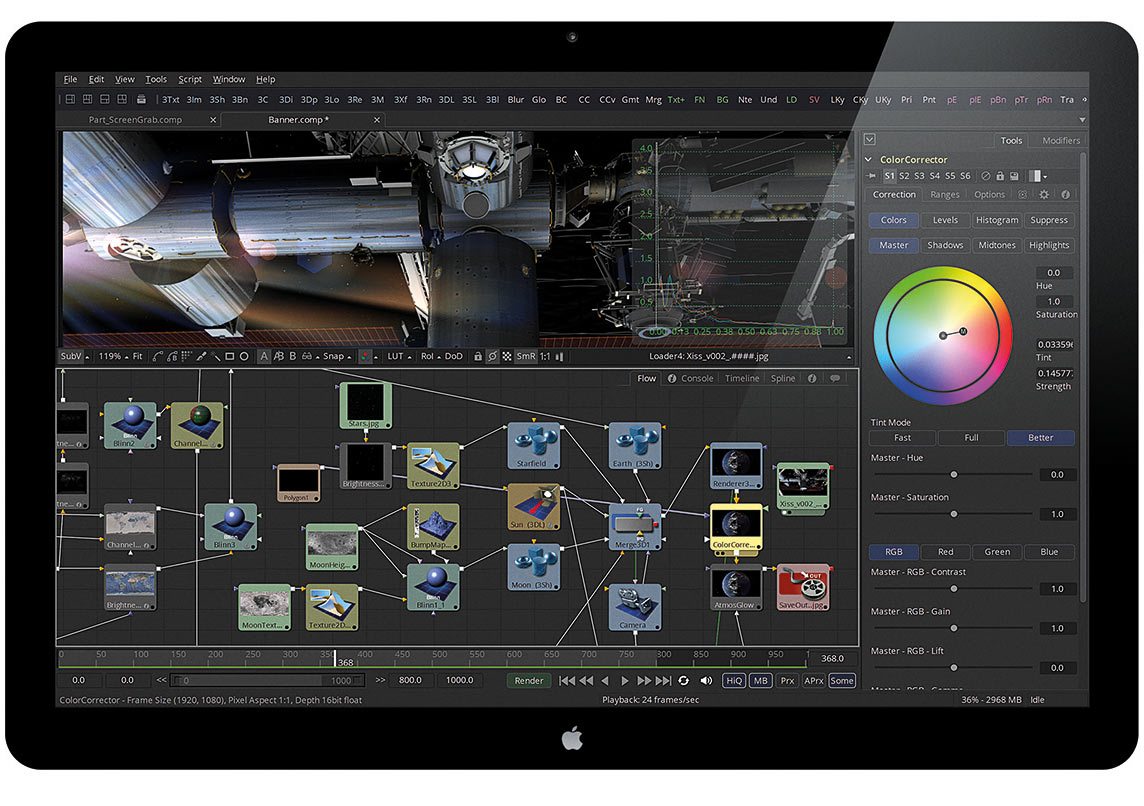Viewport: 1144px width, 806px height.
Task: Click the Master - Saturation slider handle
Action: 953,514
